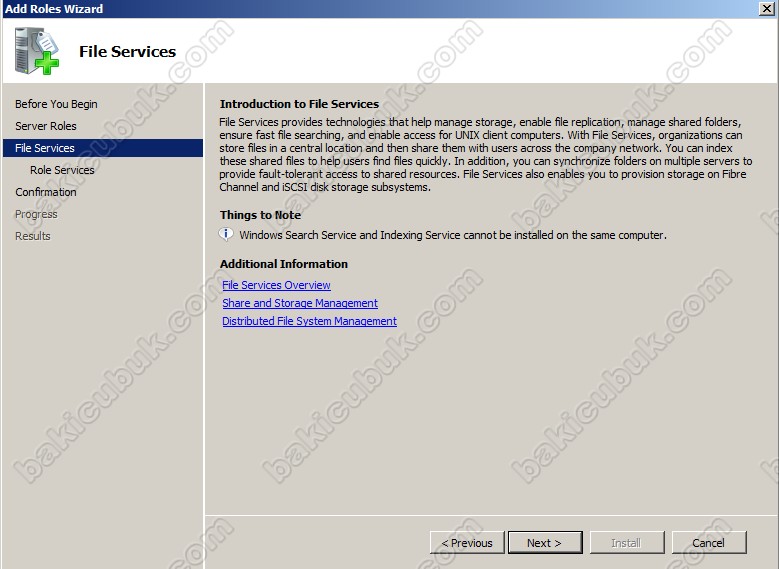Image resolution: width=779 pixels, height=569 pixels.
Task: Open Share and Storage Management link
Action: click(300, 303)
